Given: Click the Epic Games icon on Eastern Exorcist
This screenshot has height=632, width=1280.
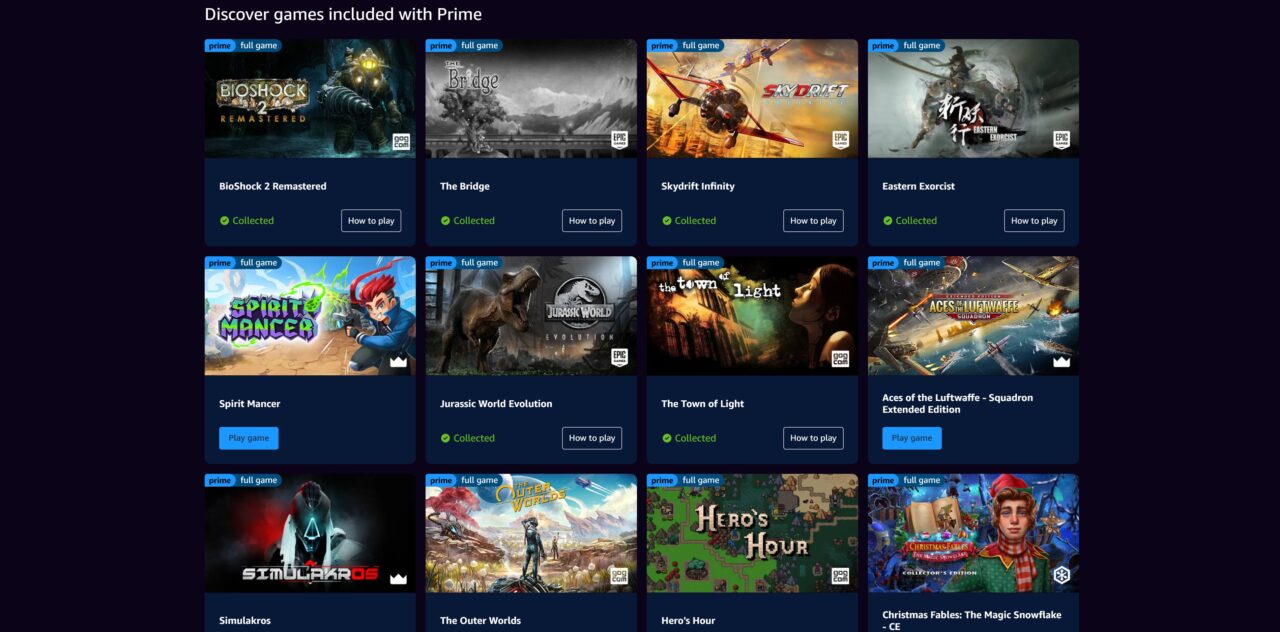Looking at the screenshot, I should [x=1061, y=139].
